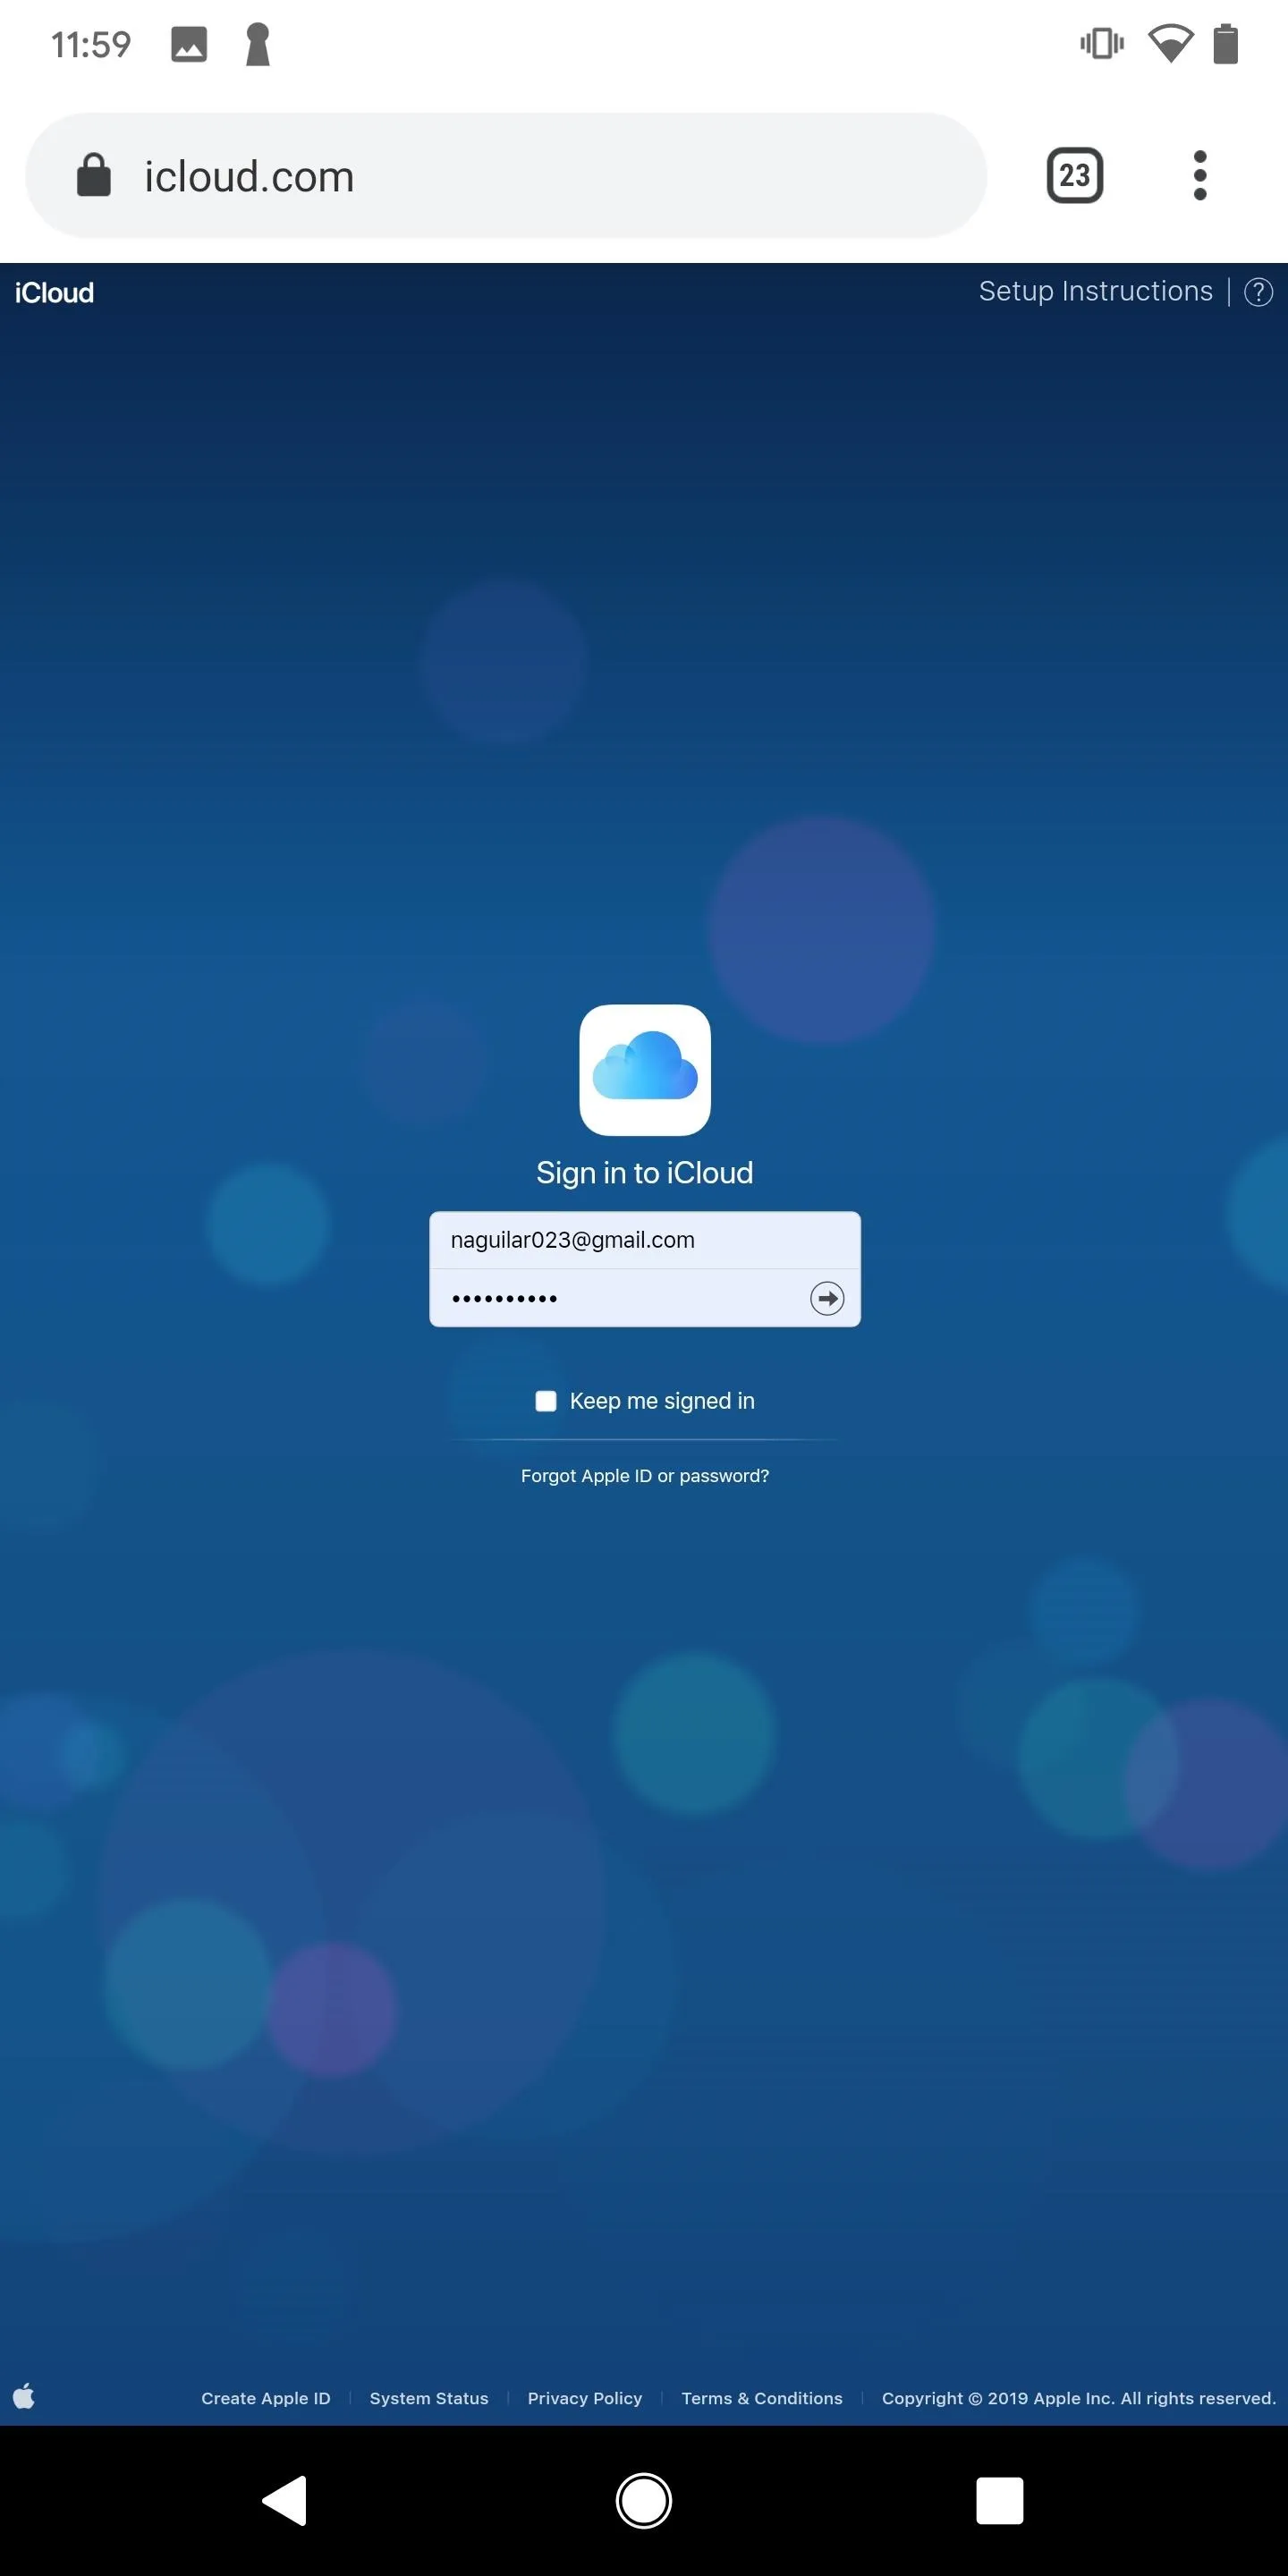Image resolution: width=1288 pixels, height=2576 pixels.
Task: Tap the sign-in arrow button
Action: [827, 1298]
